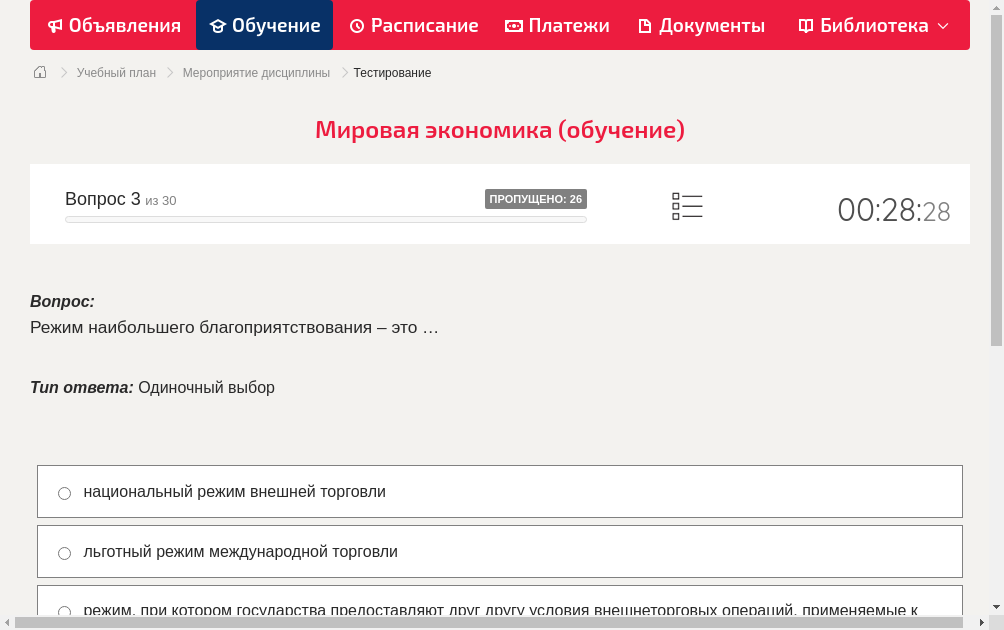1004x630 pixels.
Task: Expand the Библиотека dropdown chevron
Action: 944,27
